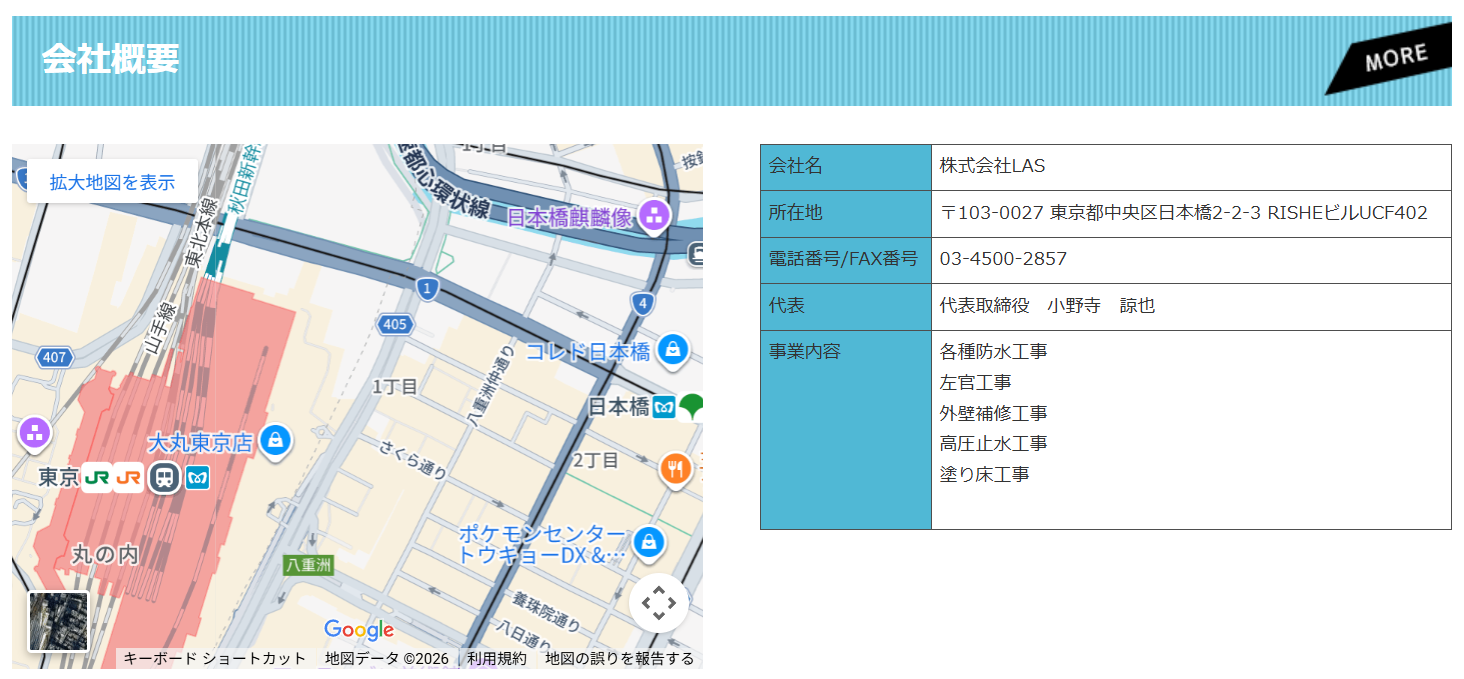Viewport: 1464px width, 679px height.
Task: Click the 大丸東京店 shopping bag marker
Action: [x=277, y=437]
